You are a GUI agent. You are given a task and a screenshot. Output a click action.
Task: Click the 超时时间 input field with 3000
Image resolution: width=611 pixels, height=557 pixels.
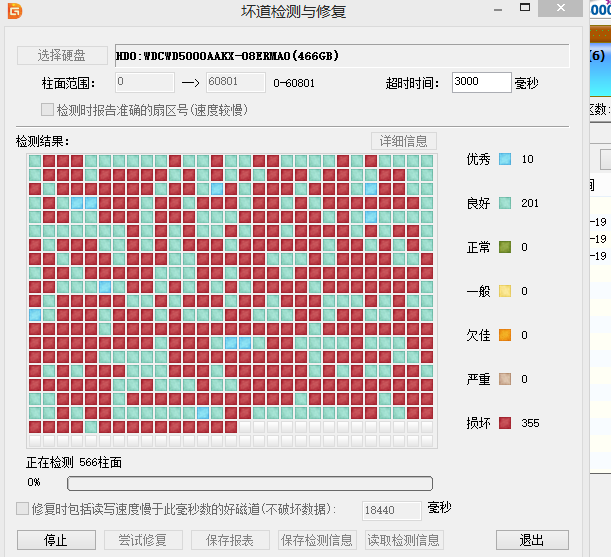pos(482,82)
